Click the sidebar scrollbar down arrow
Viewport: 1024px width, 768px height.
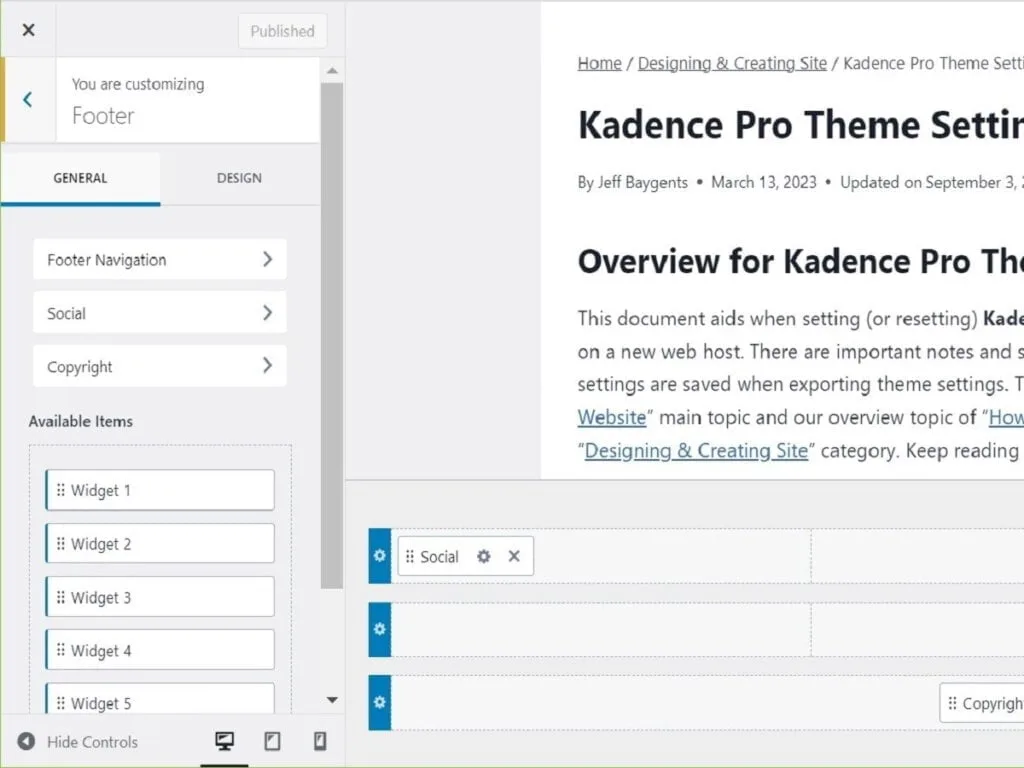(332, 699)
